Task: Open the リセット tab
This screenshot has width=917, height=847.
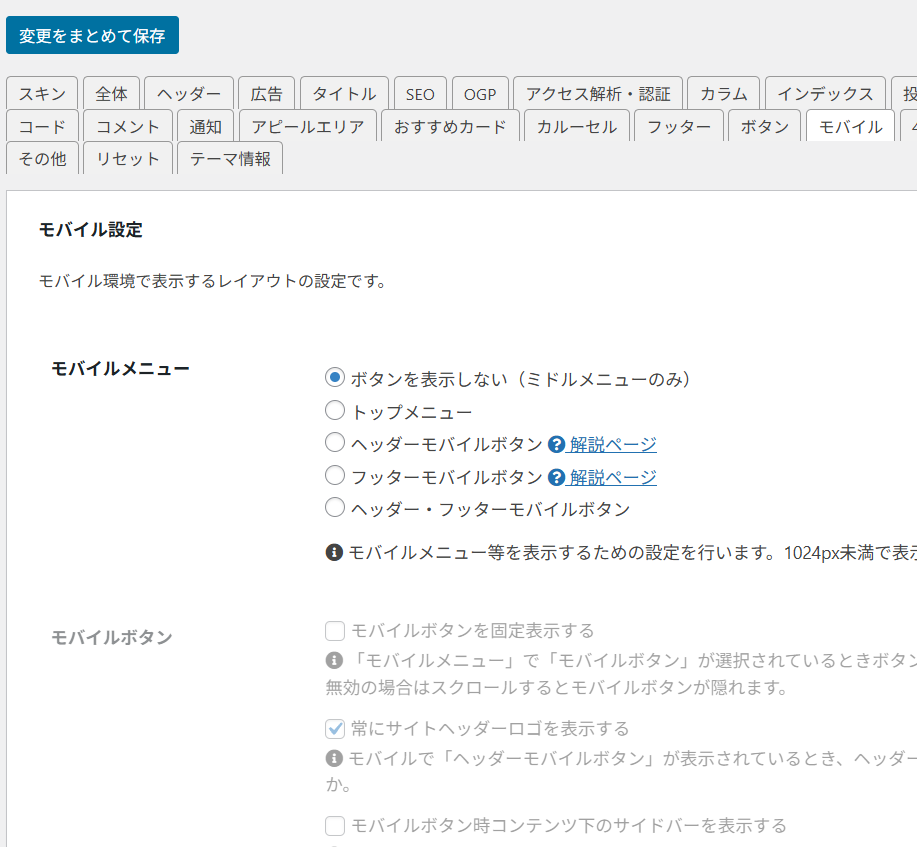Action: click(x=128, y=159)
